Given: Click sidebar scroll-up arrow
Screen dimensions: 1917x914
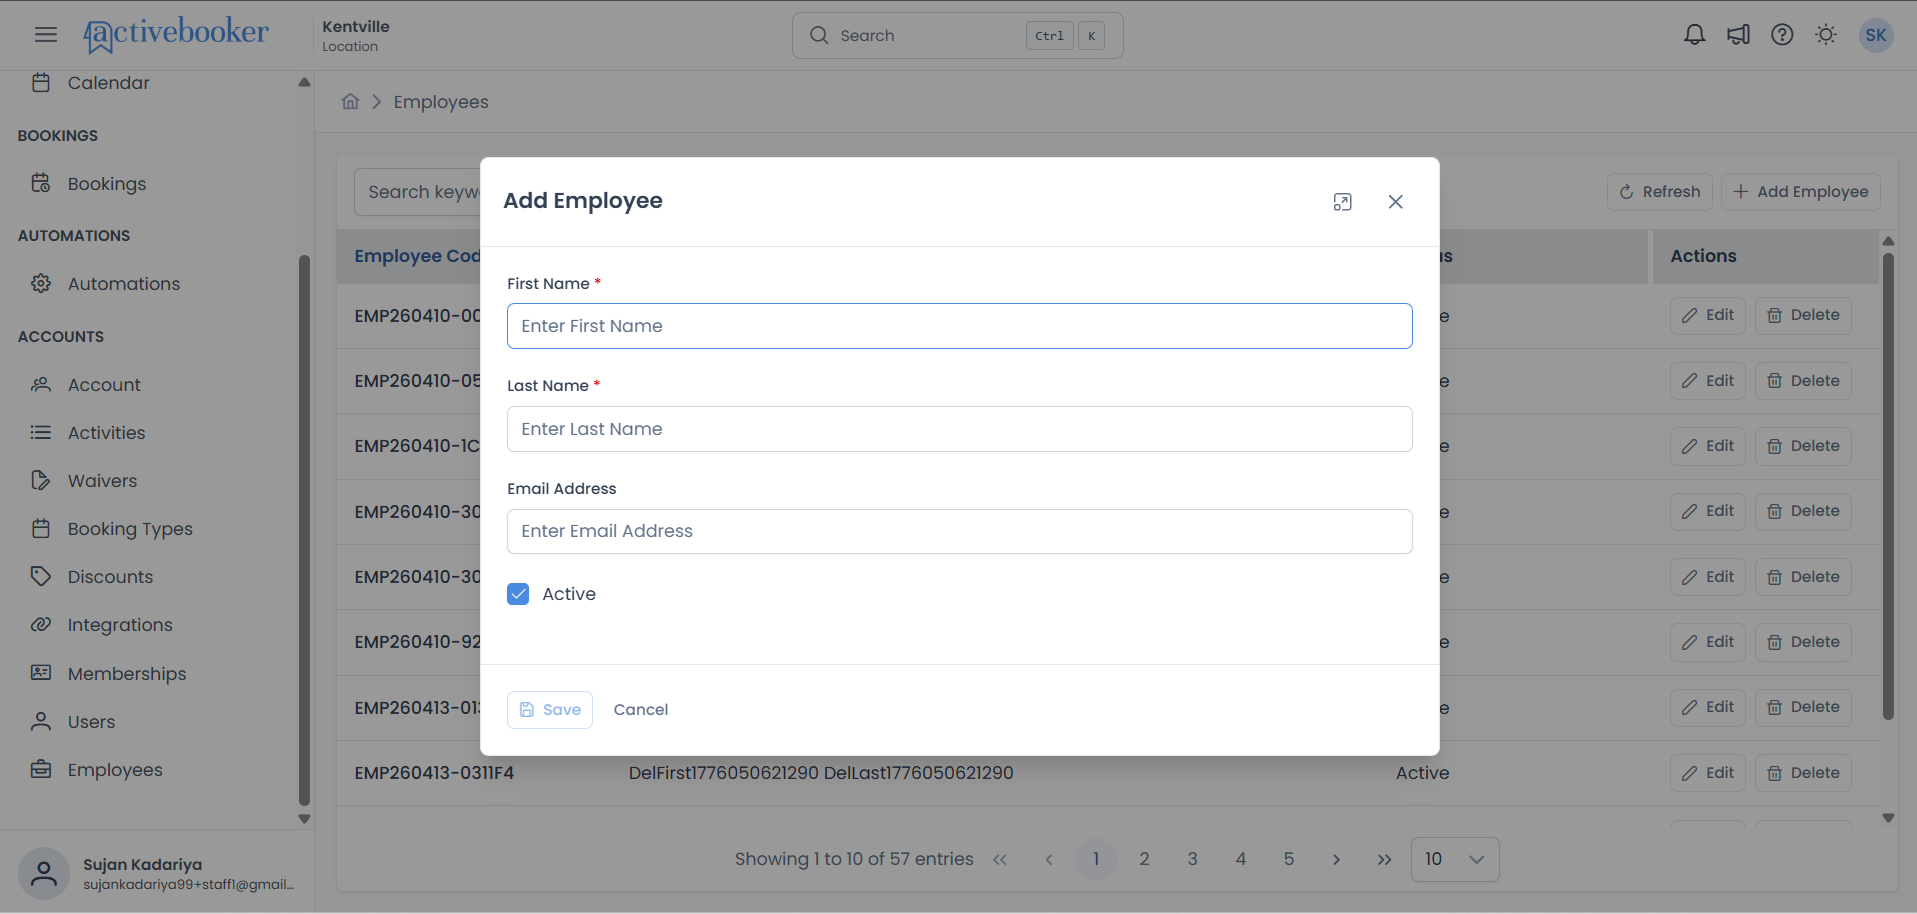Looking at the screenshot, I should (304, 82).
